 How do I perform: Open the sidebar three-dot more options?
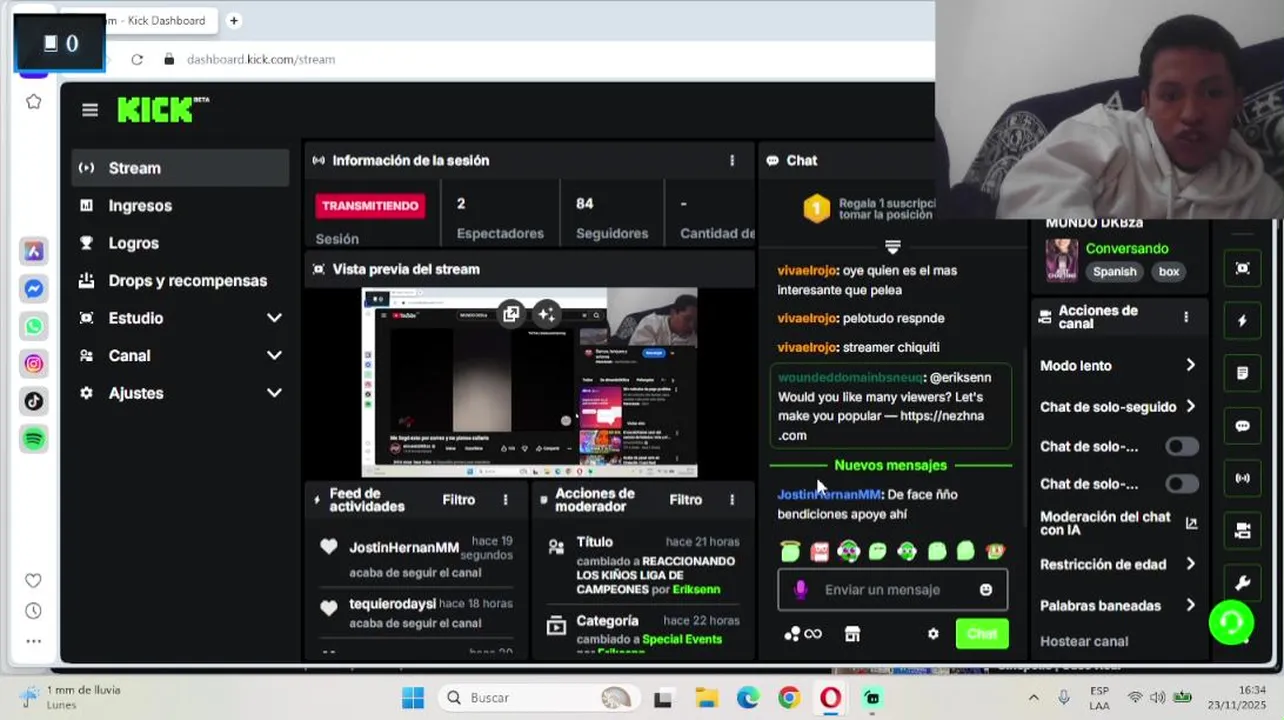point(33,641)
